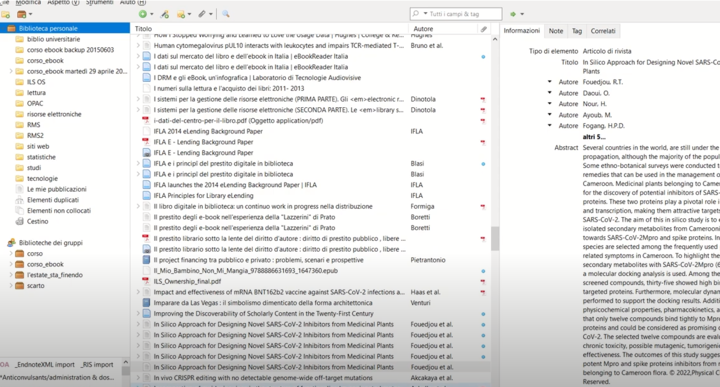The height and width of the screenshot is (387, 720).
Task: Click the Le mie pubblicazioni document icon
Action: pyautogui.click(x=19, y=189)
